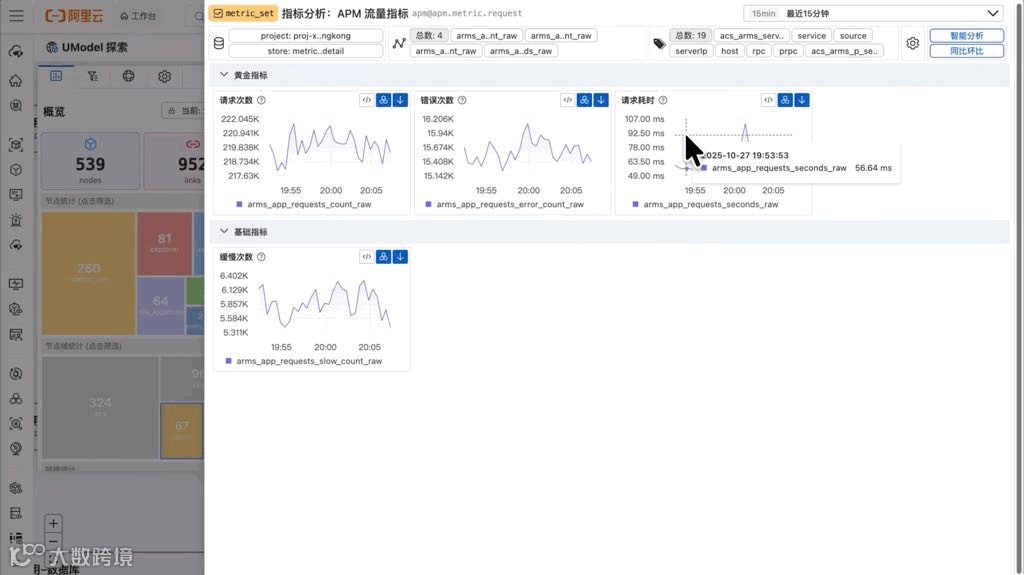Click the red 81 treemap tile

[x=165, y=242]
